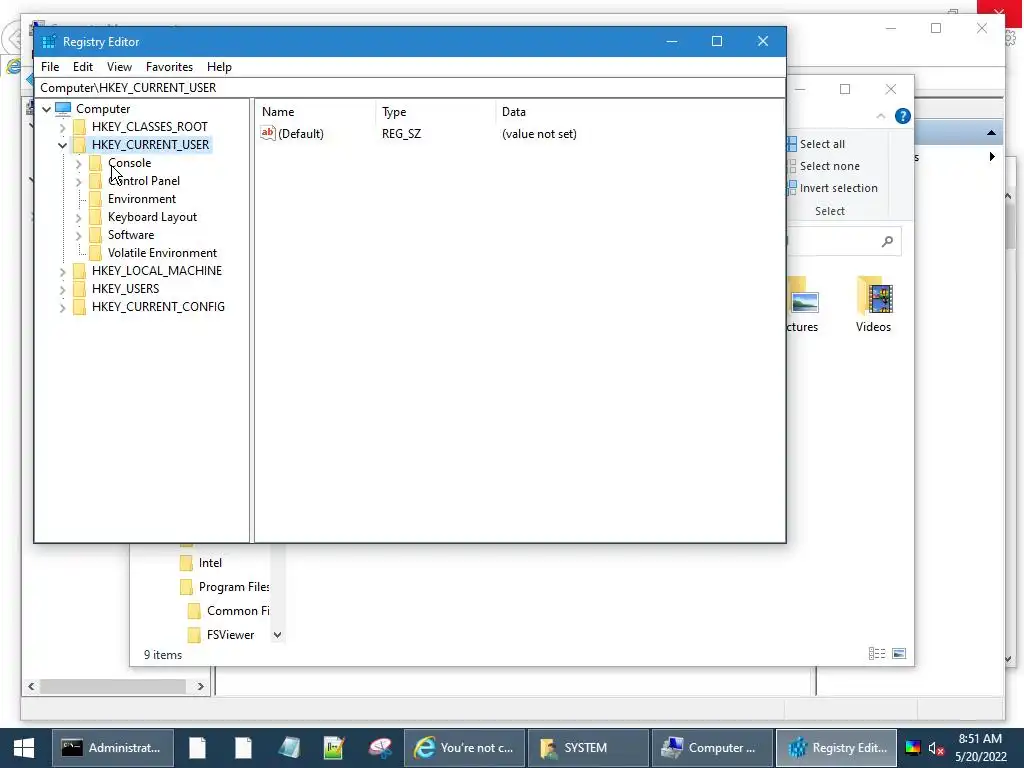This screenshot has height=768, width=1024.
Task: Select the Software key label
Action: (131, 234)
